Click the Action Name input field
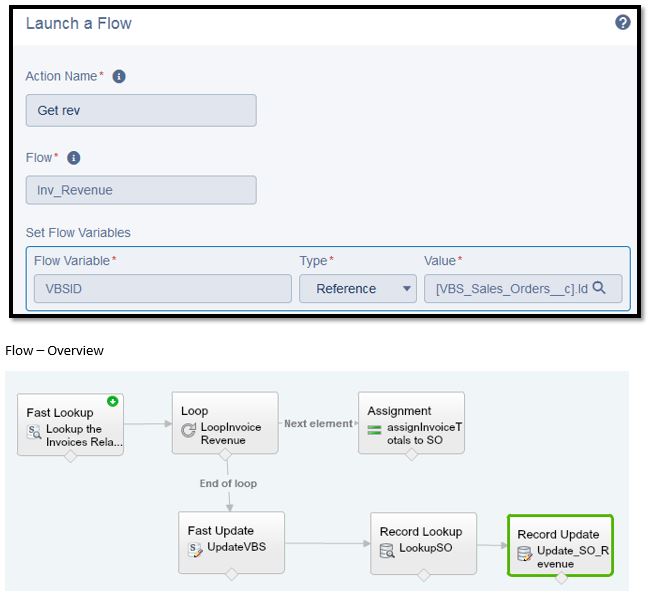 click(x=141, y=110)
